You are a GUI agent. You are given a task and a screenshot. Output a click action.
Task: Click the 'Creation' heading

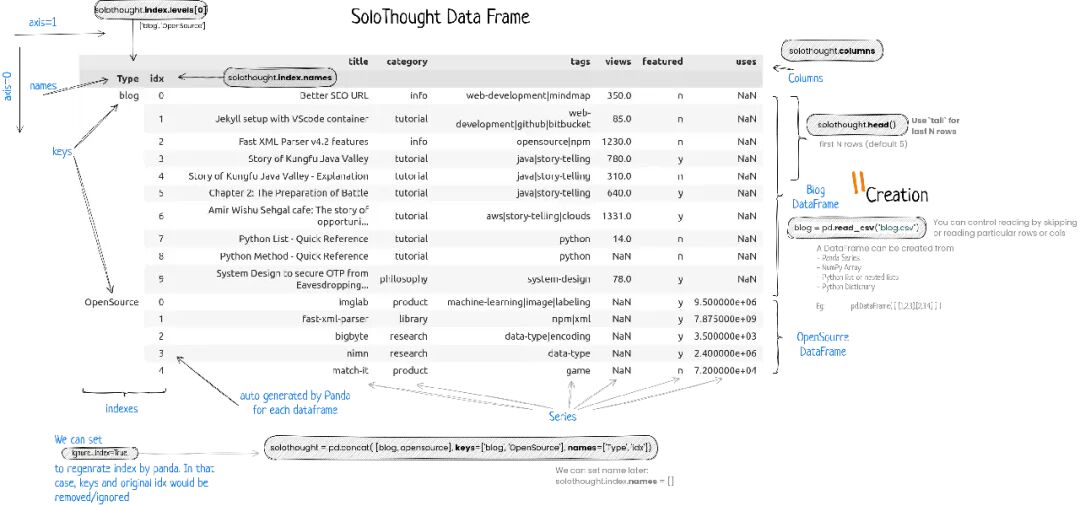(897, 195)
